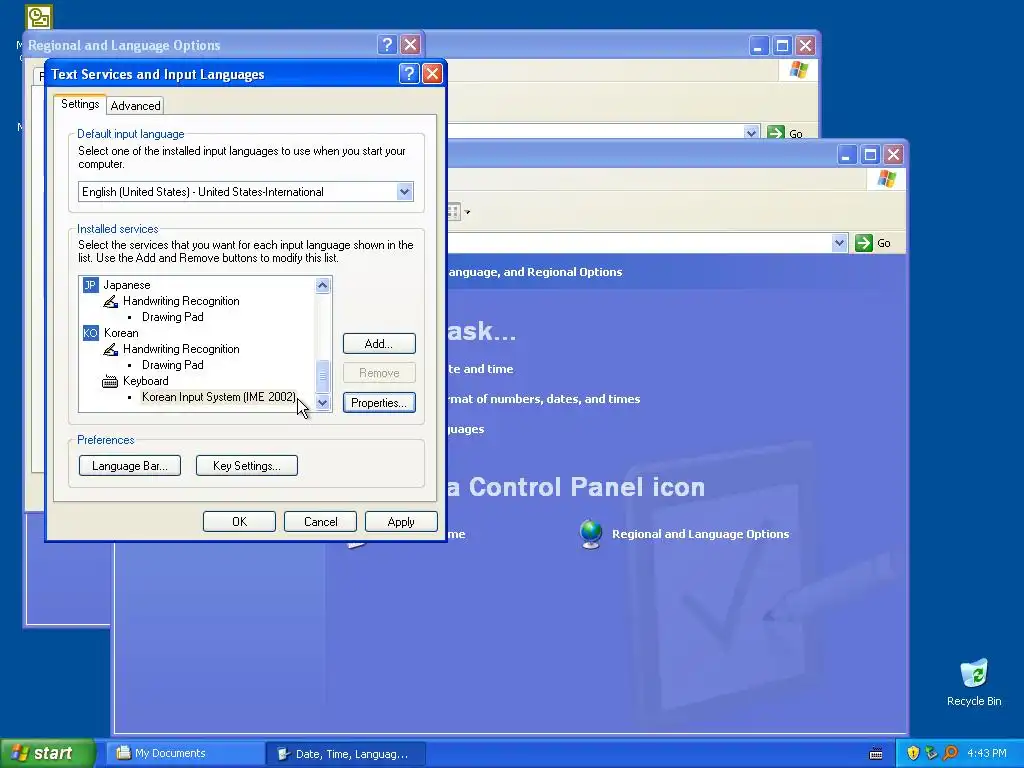The height and width of the screenshot is (768, 1024).
Task: Click the Views toolbar icon in Control Panel
Action: click(x=453, y=212)
